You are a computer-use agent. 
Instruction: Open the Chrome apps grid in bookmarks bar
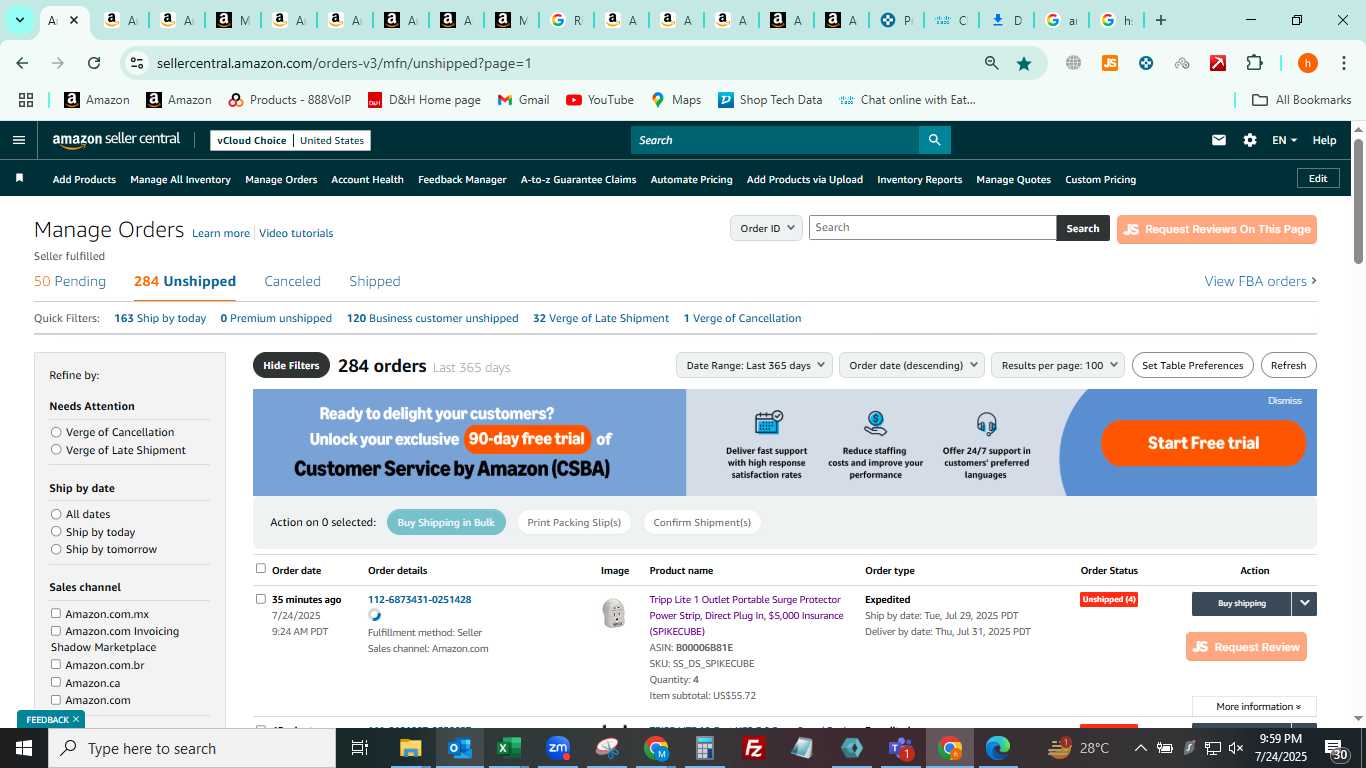(26, 100)
